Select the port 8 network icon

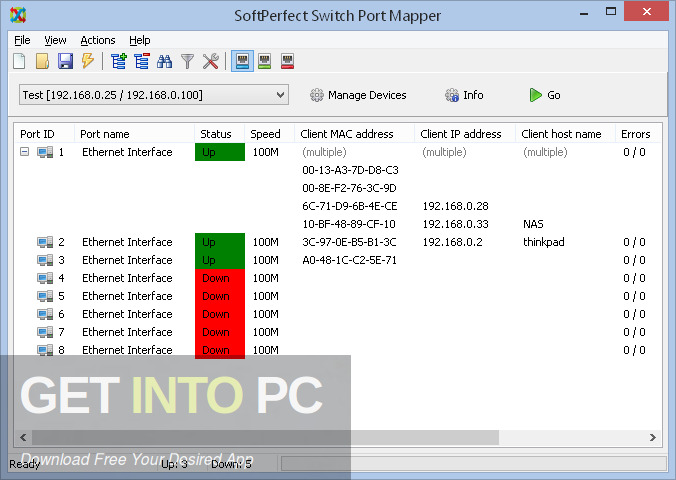point(45,350)
